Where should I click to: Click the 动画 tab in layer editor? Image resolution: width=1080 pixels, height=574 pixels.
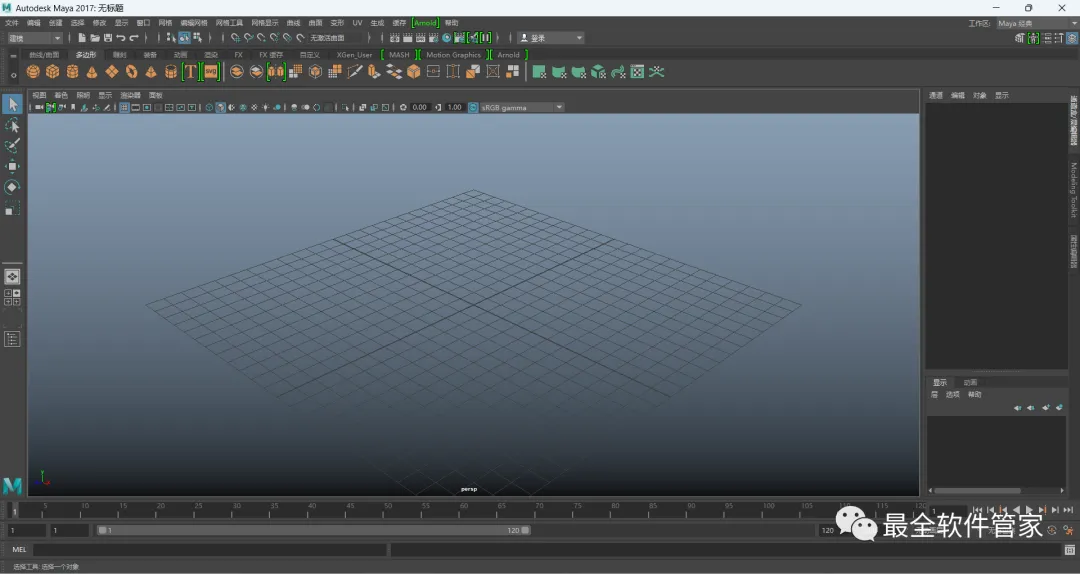pos(970,382)
